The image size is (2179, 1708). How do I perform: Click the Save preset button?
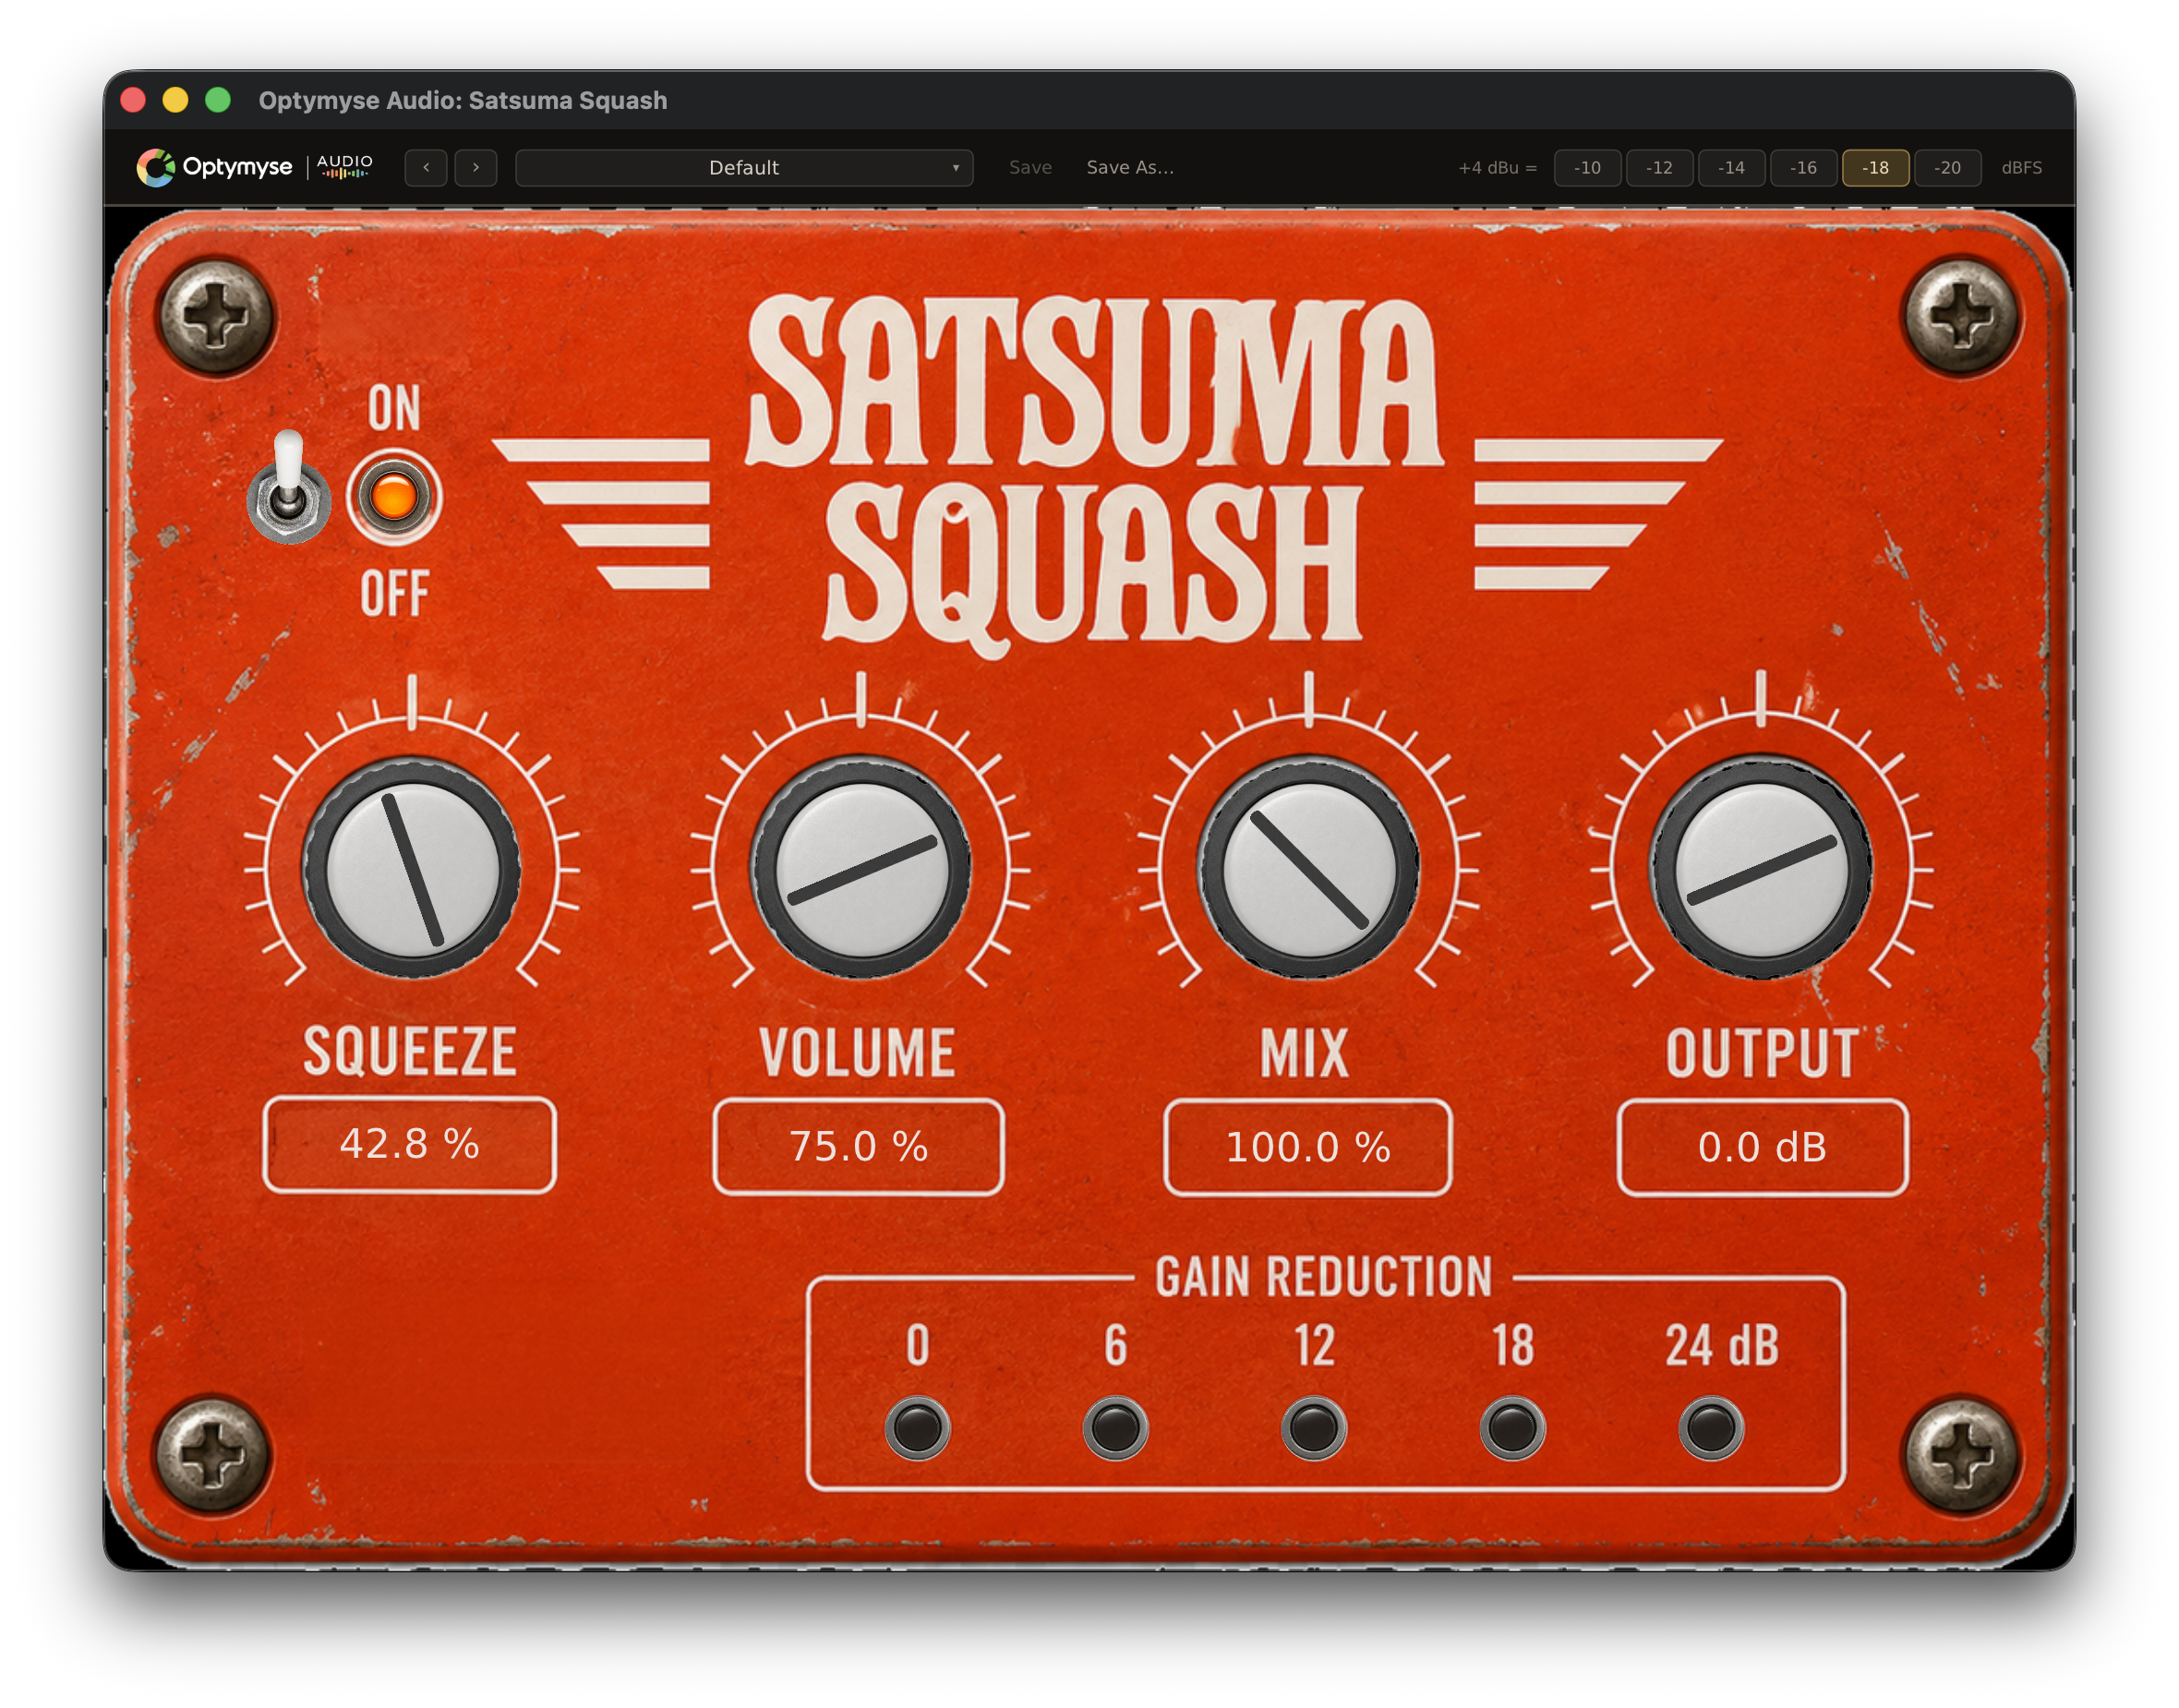[x=1030, y=167]
